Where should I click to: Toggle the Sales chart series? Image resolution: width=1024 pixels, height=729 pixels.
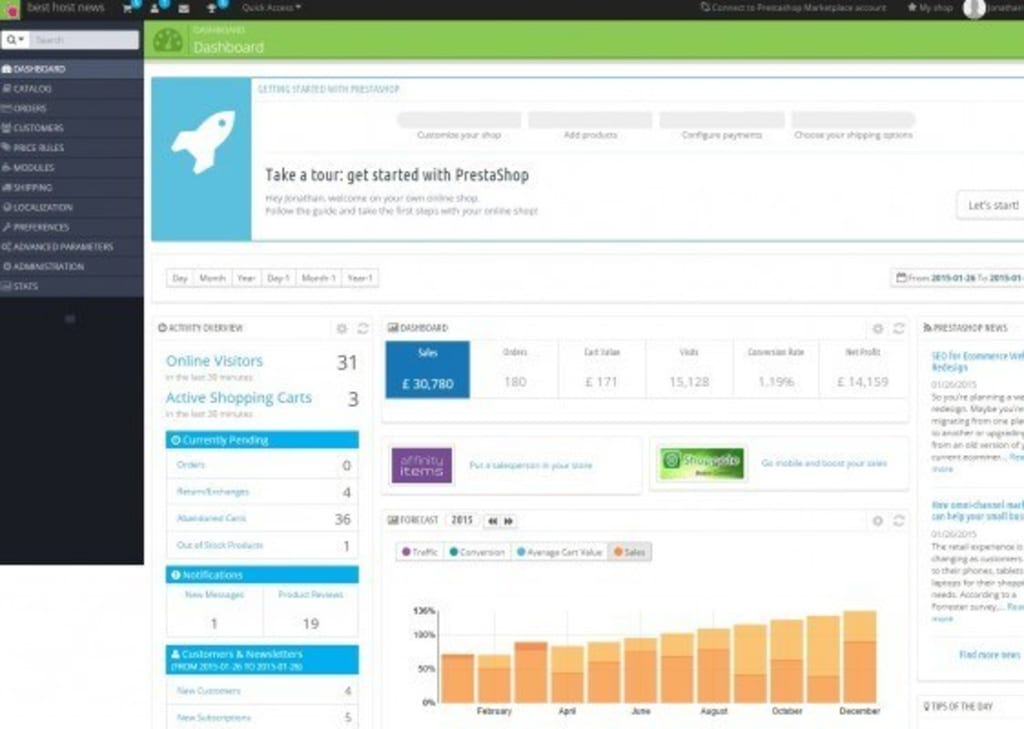pos(630,552)
